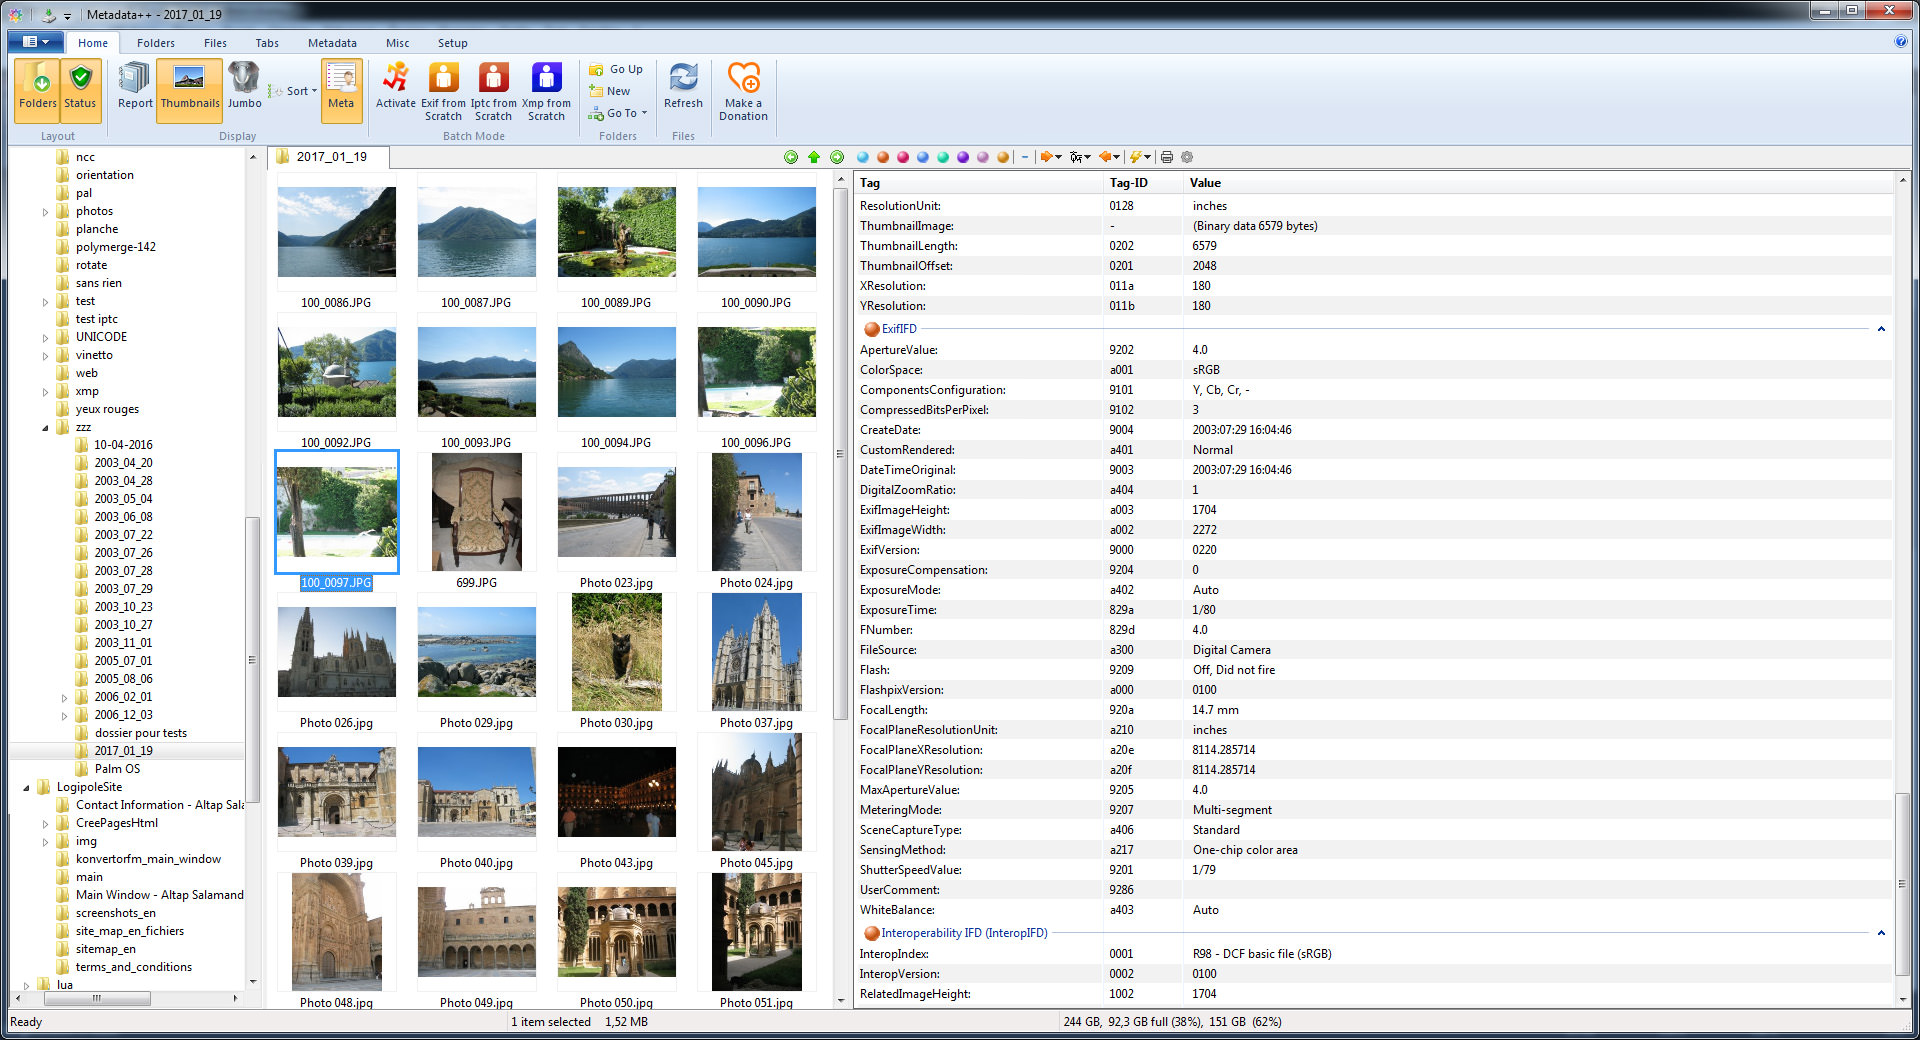Click the Xmp from Scratch icon
The image size is (1920, 1040).
pyautogui.click(x=546, y=90)
